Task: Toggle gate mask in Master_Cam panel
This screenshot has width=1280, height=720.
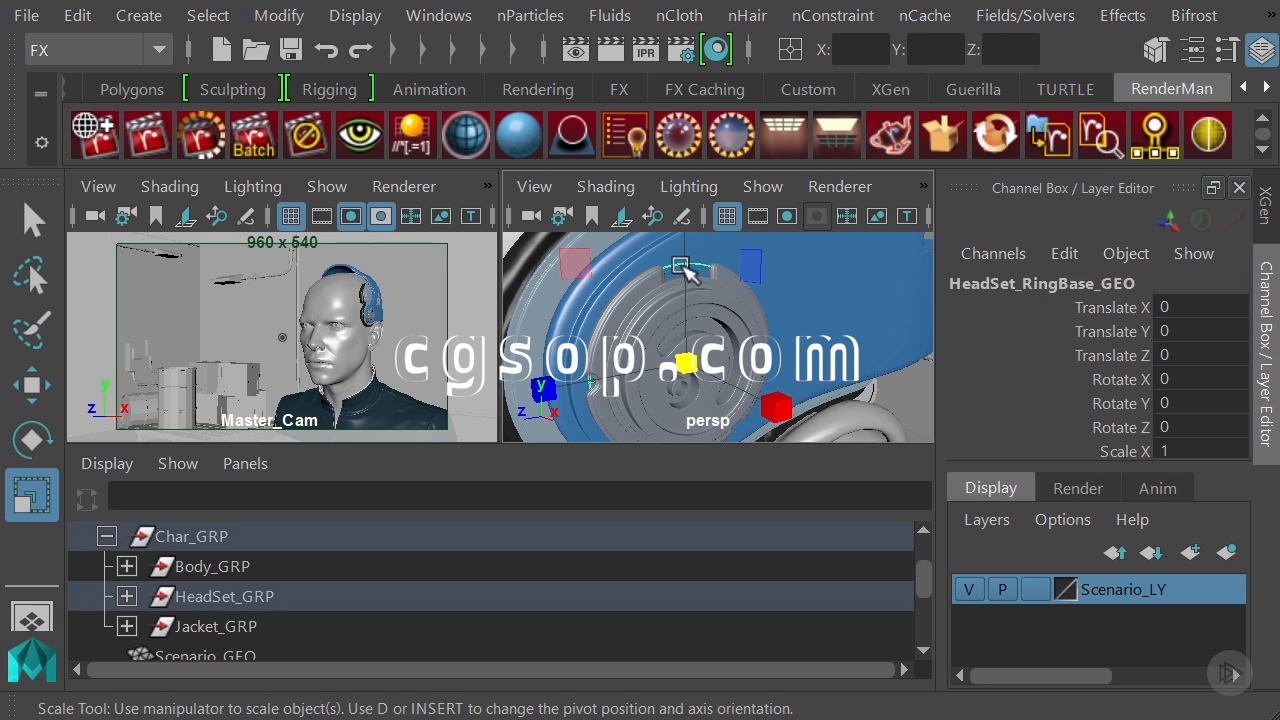Action: [x=381, y=216]
